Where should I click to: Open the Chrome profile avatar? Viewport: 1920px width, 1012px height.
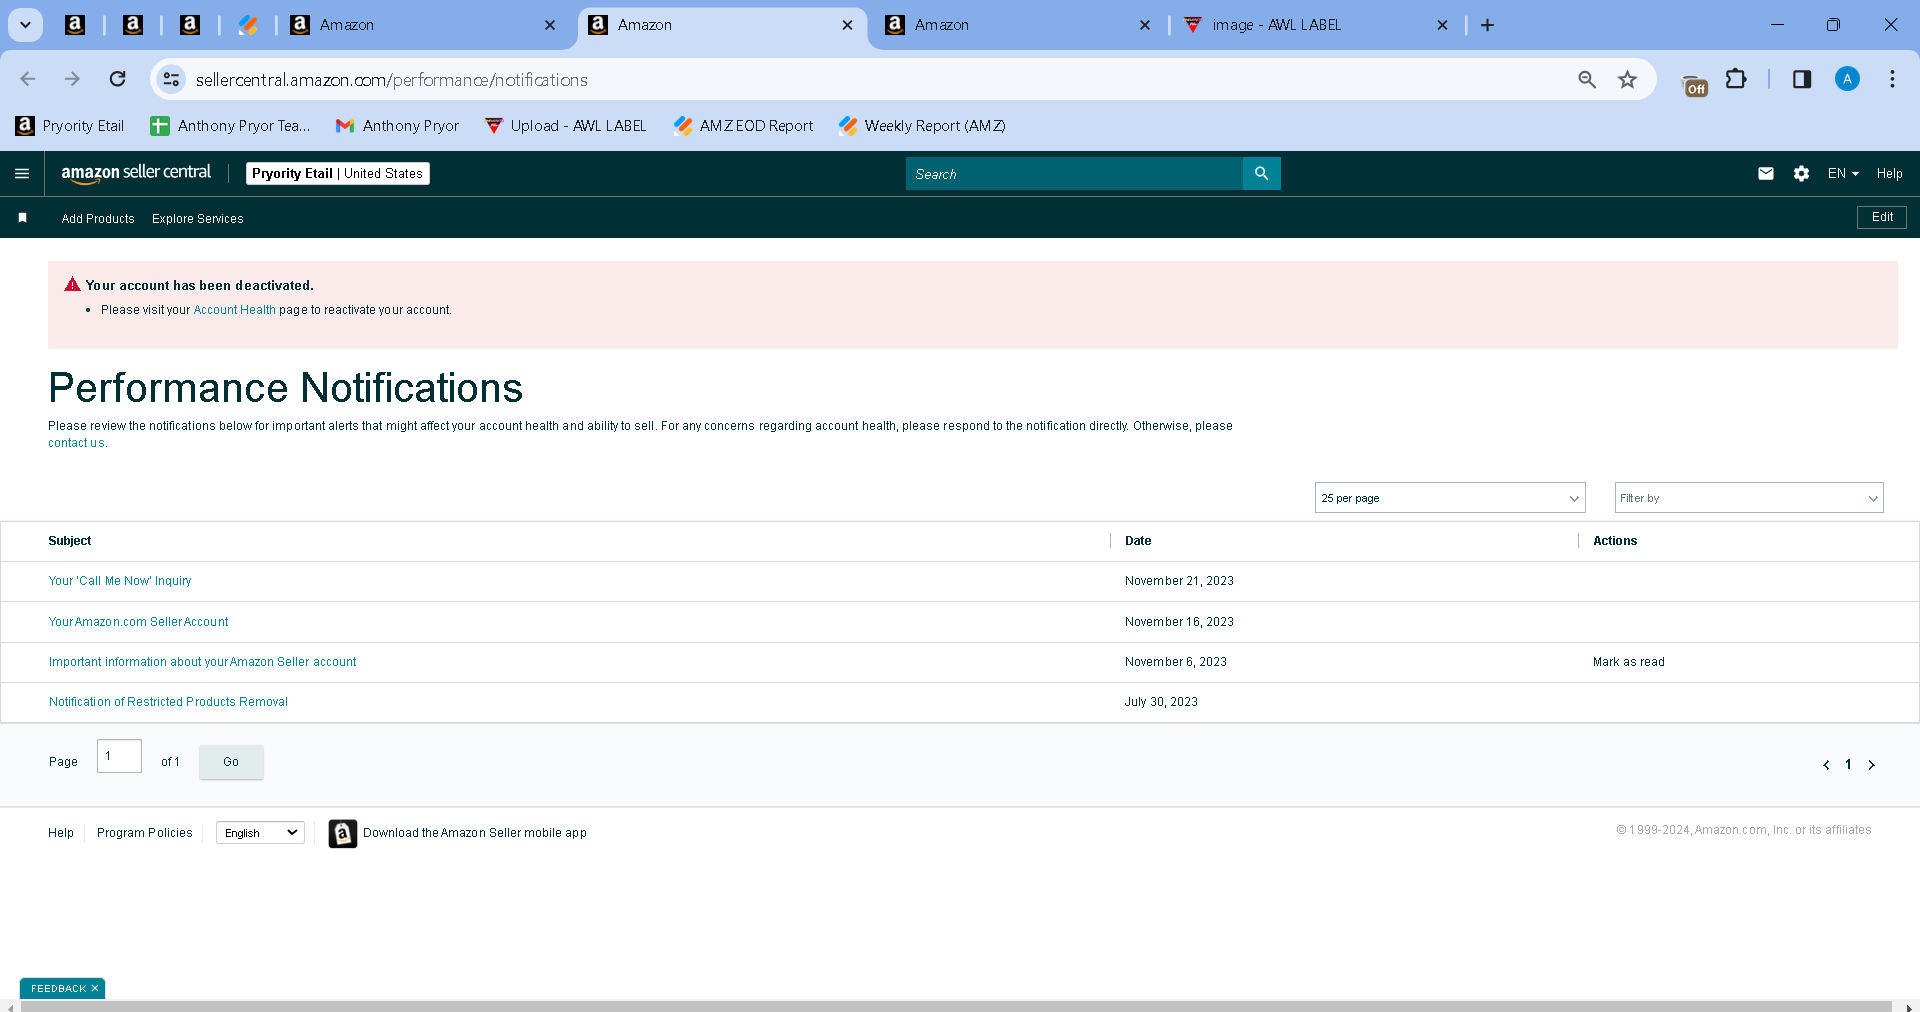tap(1847, 79)
